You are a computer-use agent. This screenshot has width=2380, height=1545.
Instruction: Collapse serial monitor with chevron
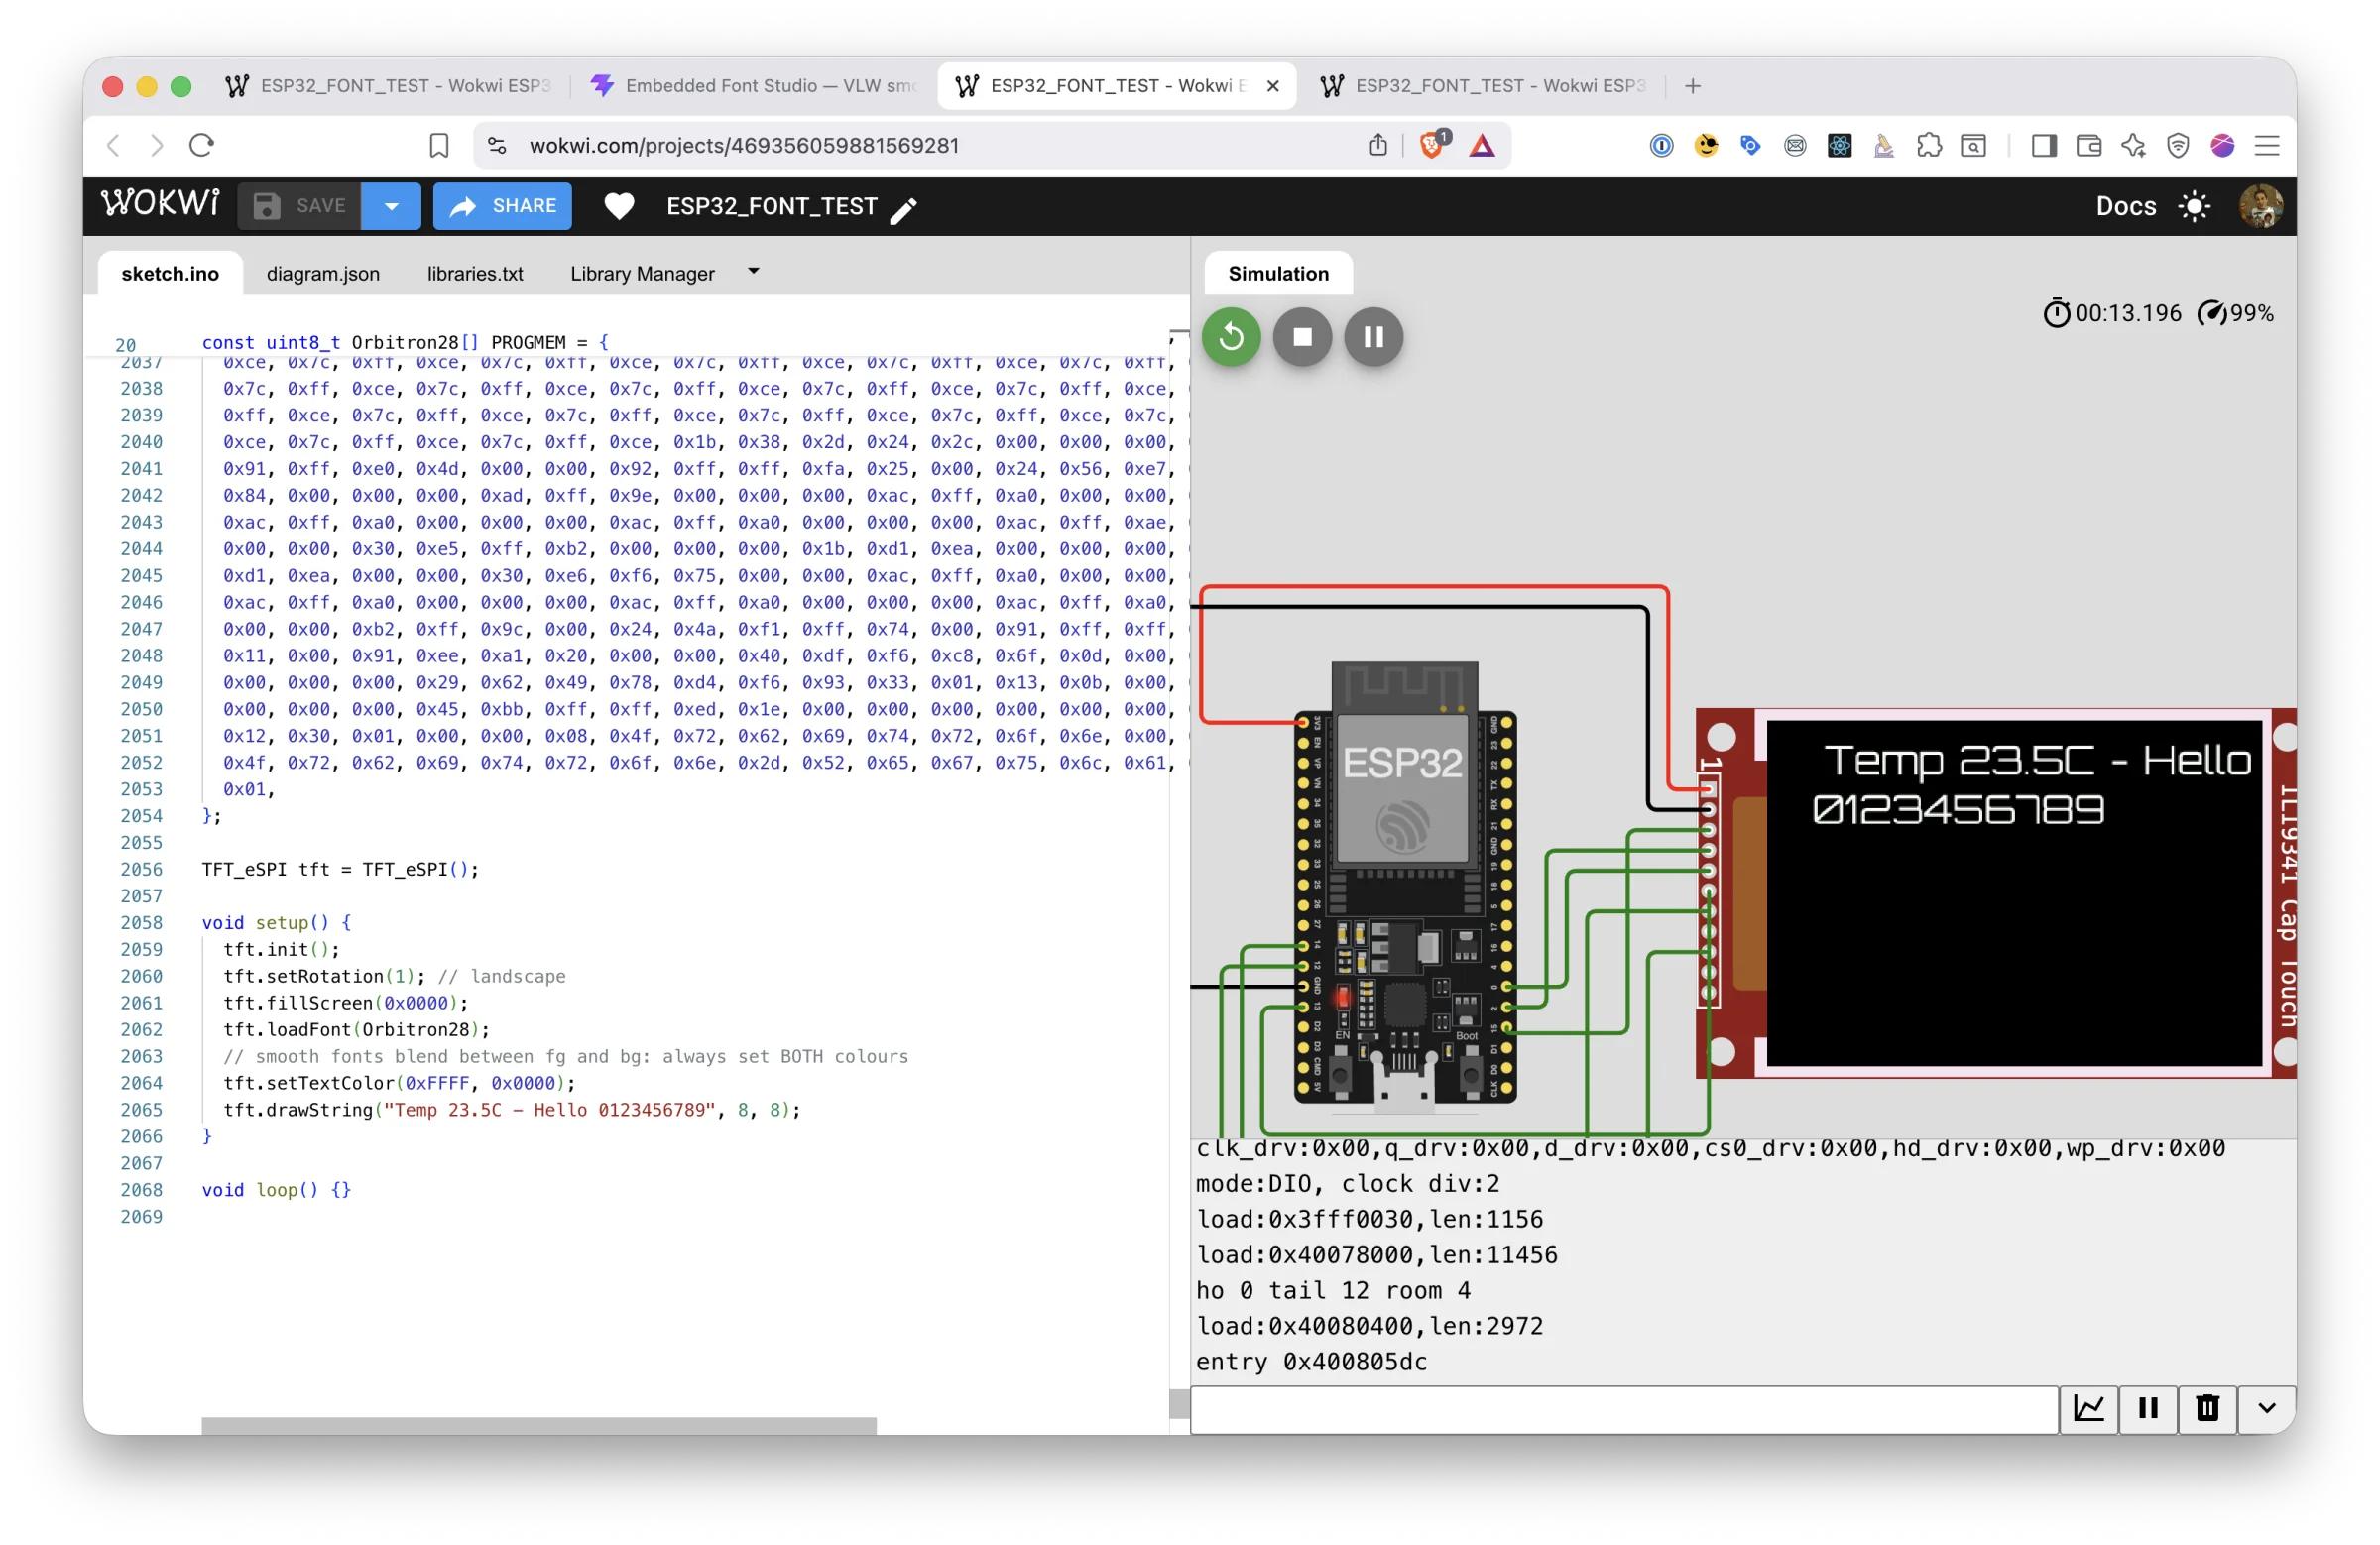[2266, 1408]
